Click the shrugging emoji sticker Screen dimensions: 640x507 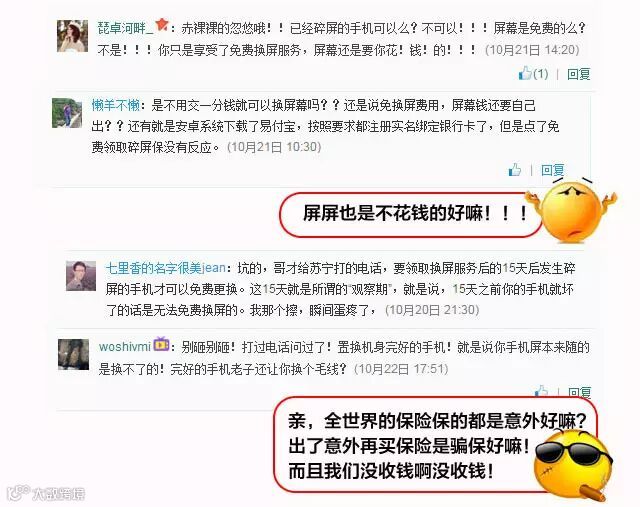pyautogui.click(x=571, y=209)
